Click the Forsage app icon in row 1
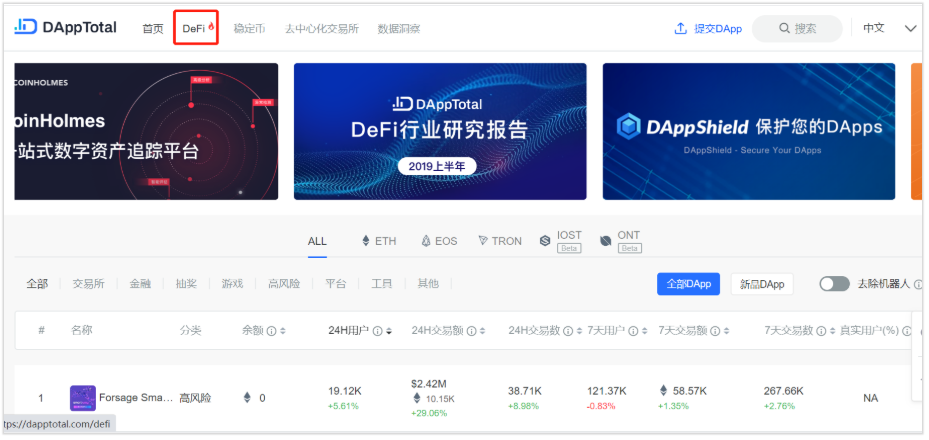The image size is (929, 440). tap(82, 398)
